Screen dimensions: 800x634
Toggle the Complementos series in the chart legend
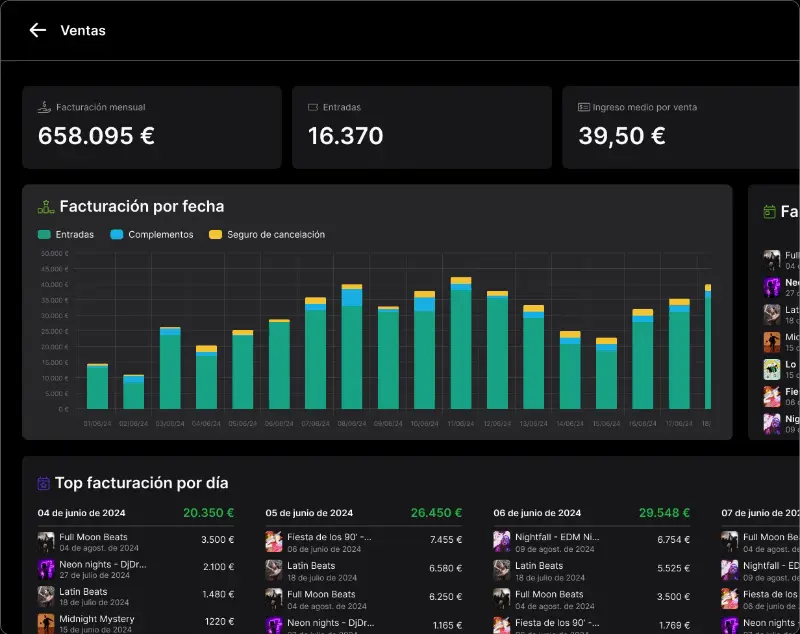160,235
